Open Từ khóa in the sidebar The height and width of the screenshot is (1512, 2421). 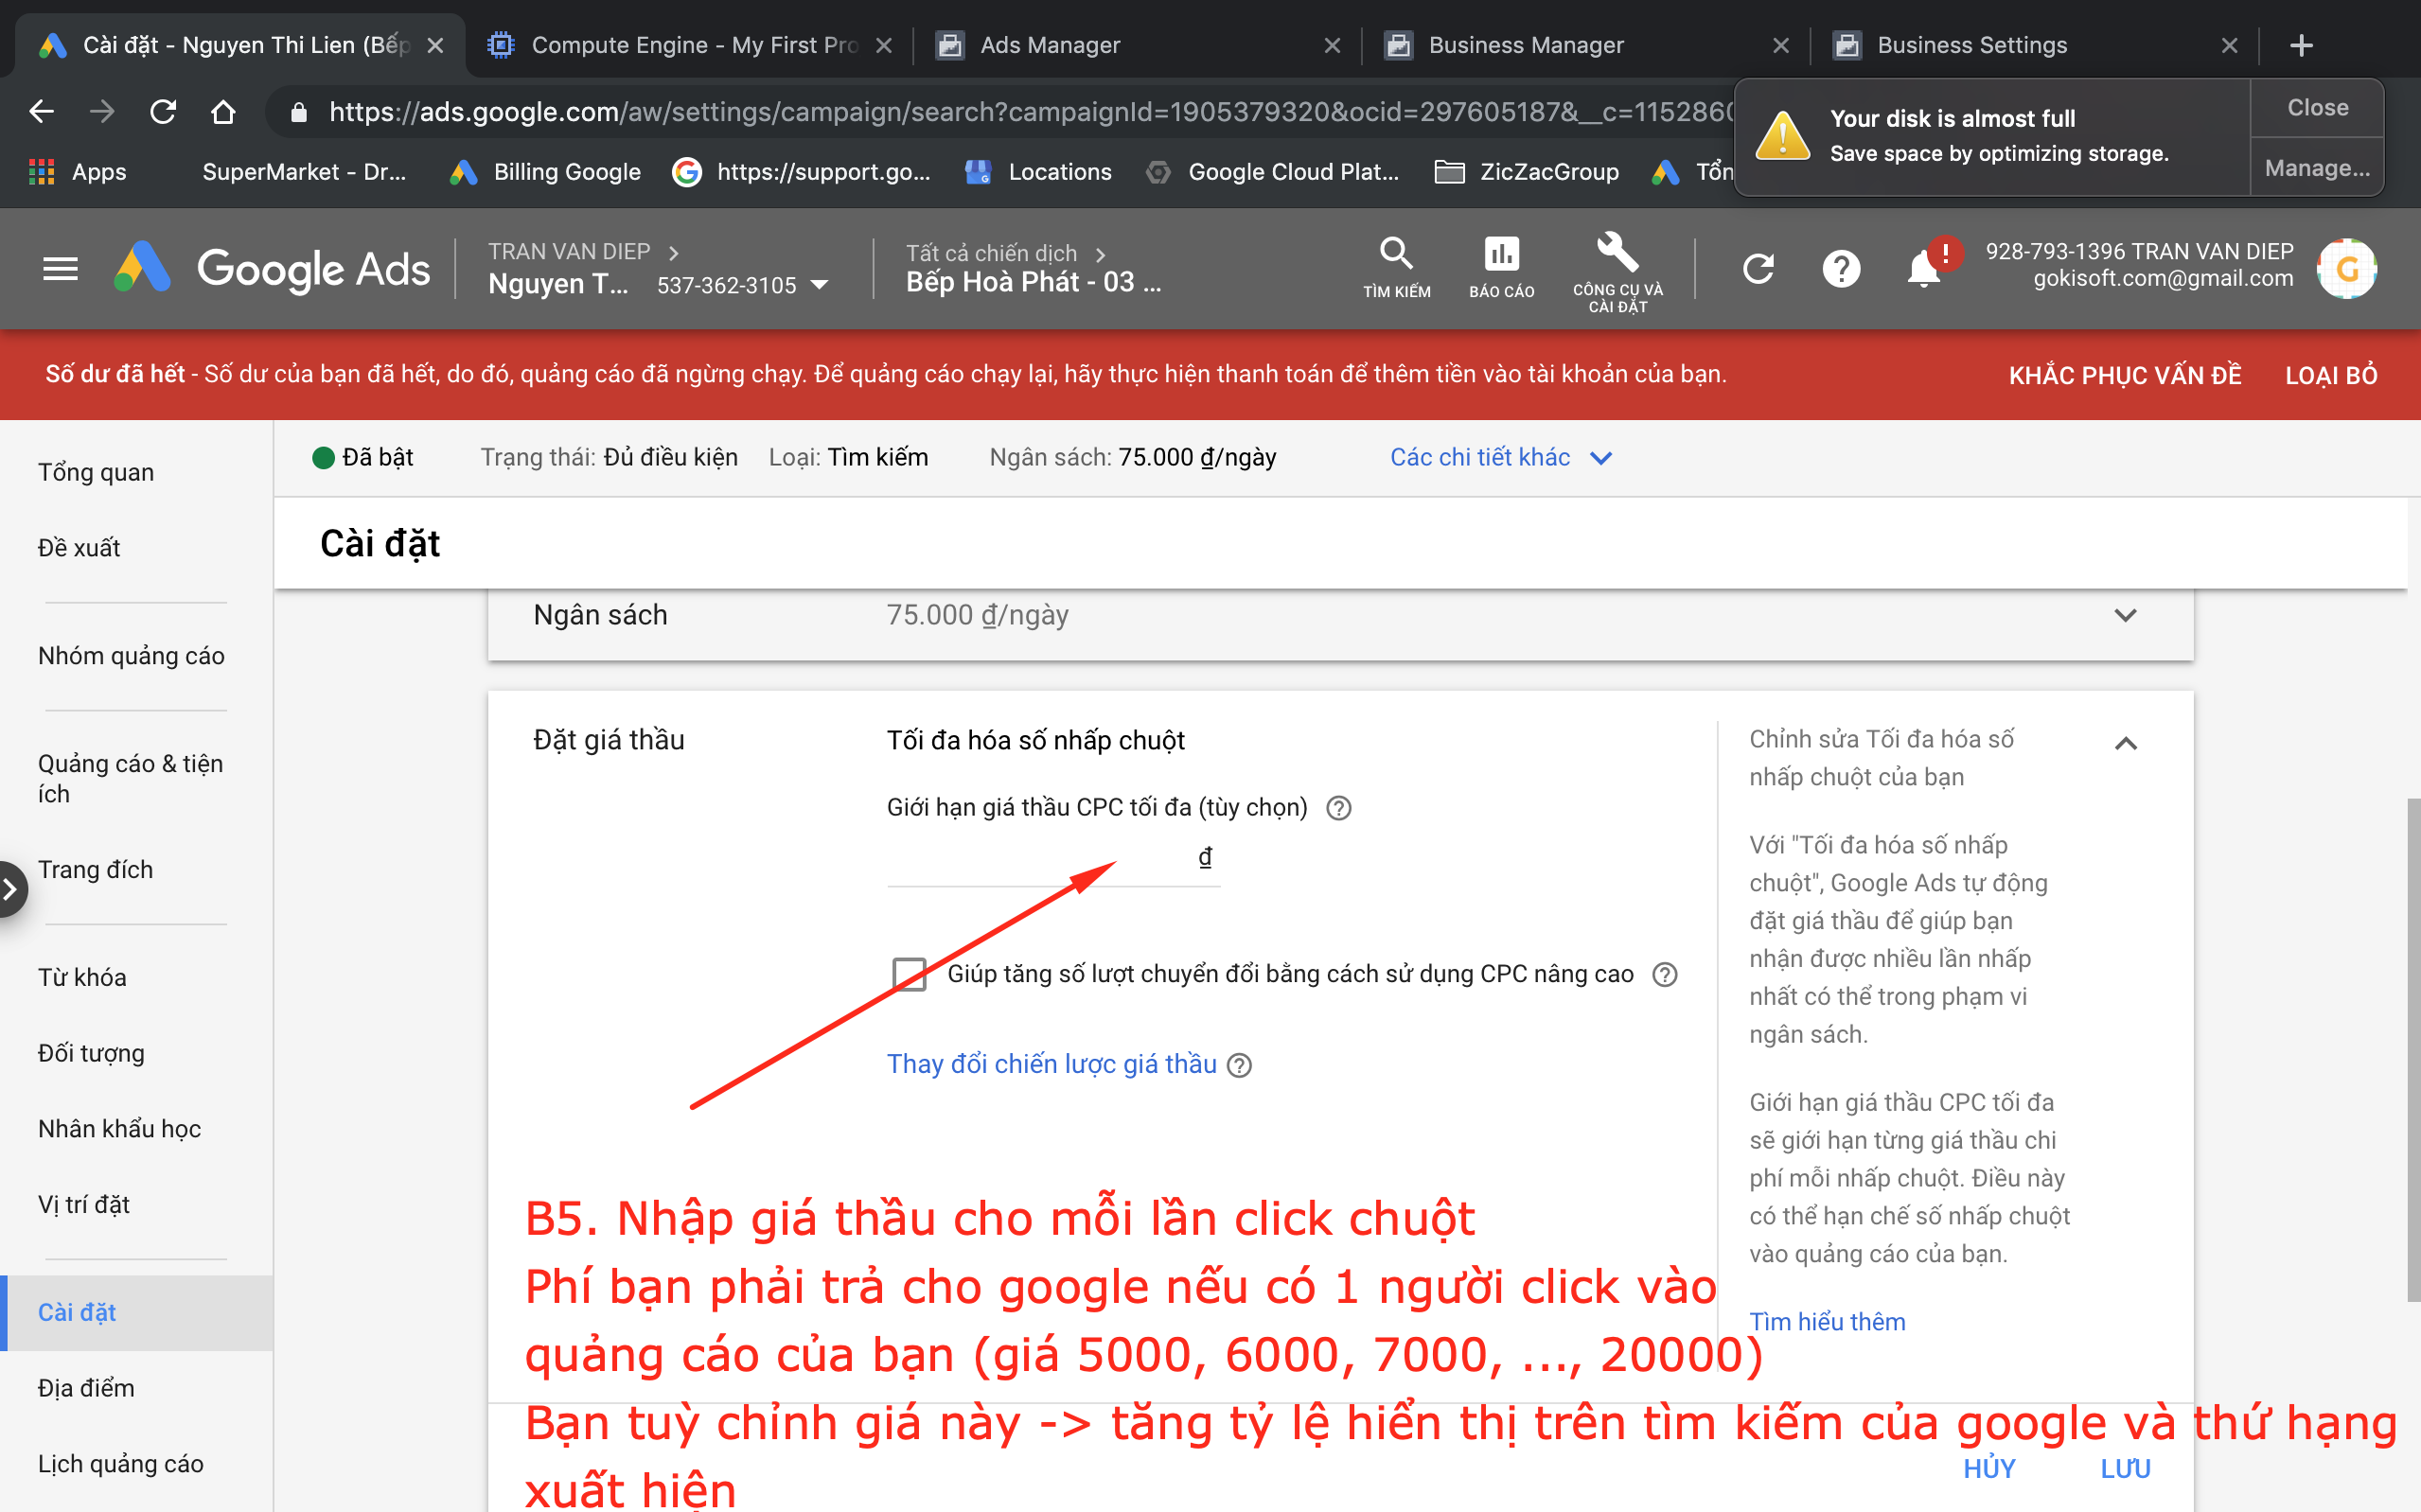click(x=82, y=978)
